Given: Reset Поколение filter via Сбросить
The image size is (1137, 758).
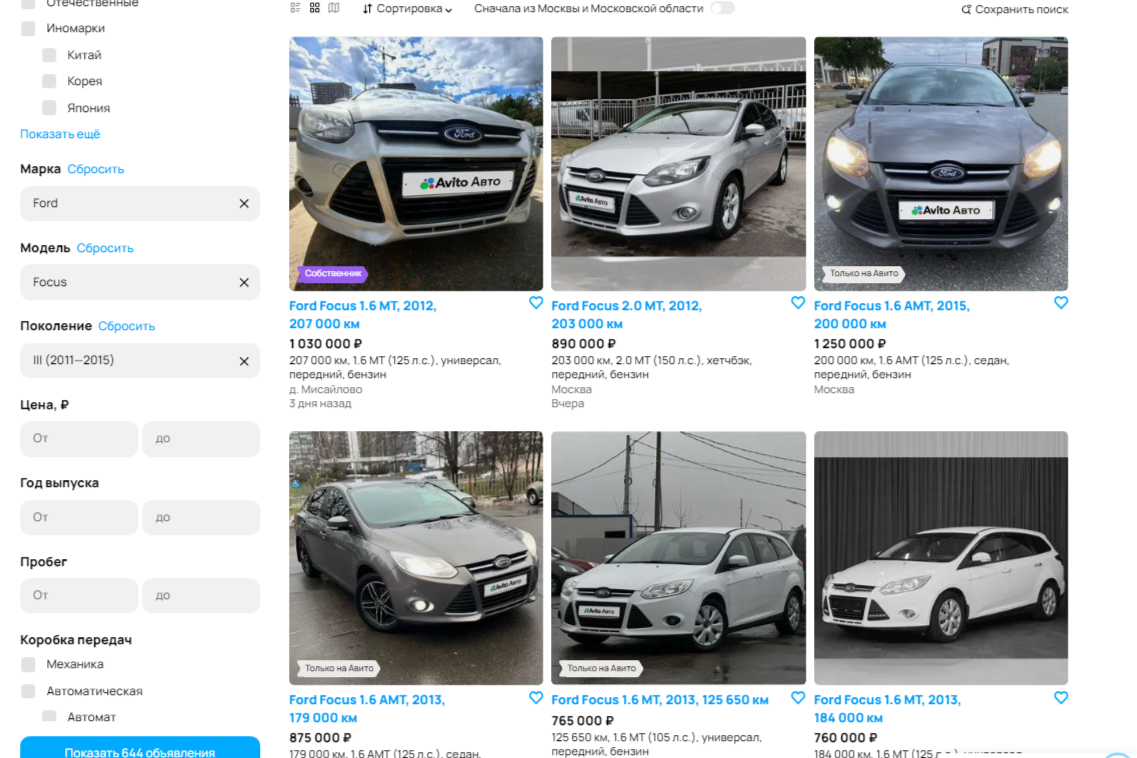Looking at the screenshot, I should (127, 326).
